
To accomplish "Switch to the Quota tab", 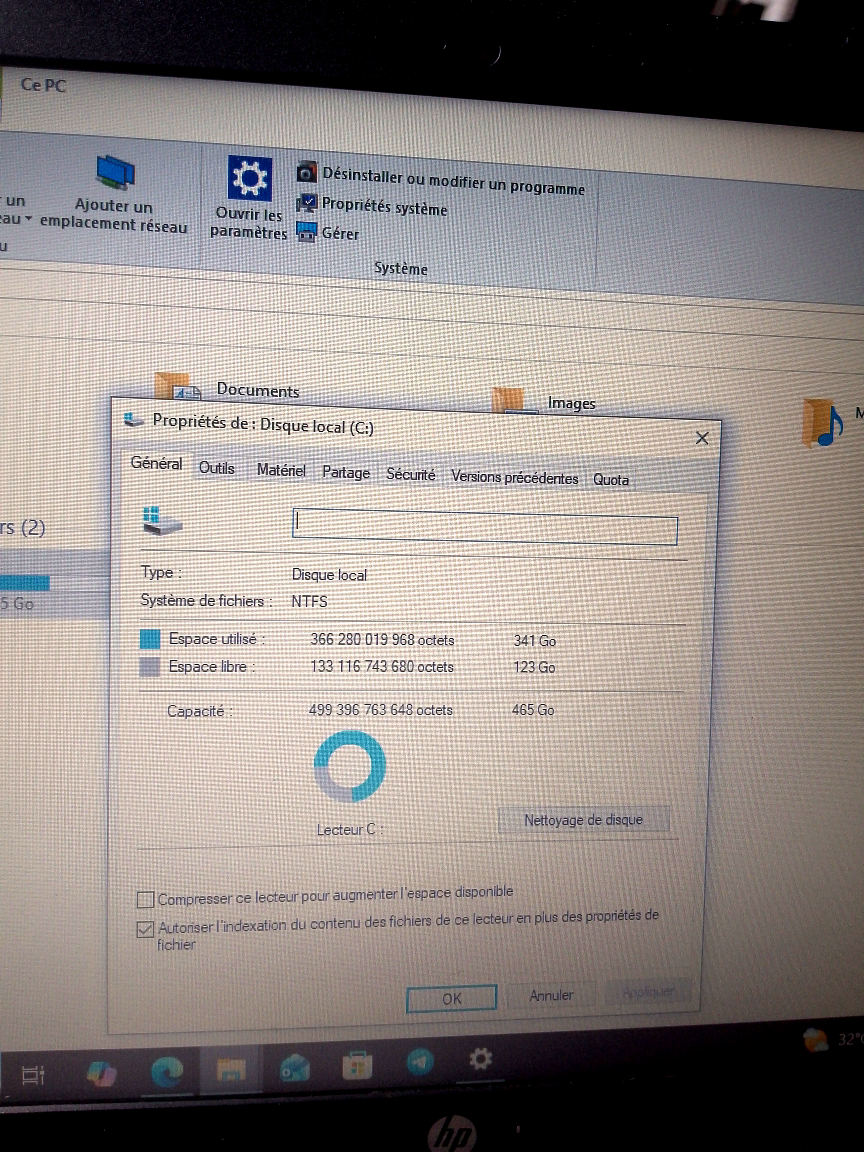I will (x=611, y=480).
